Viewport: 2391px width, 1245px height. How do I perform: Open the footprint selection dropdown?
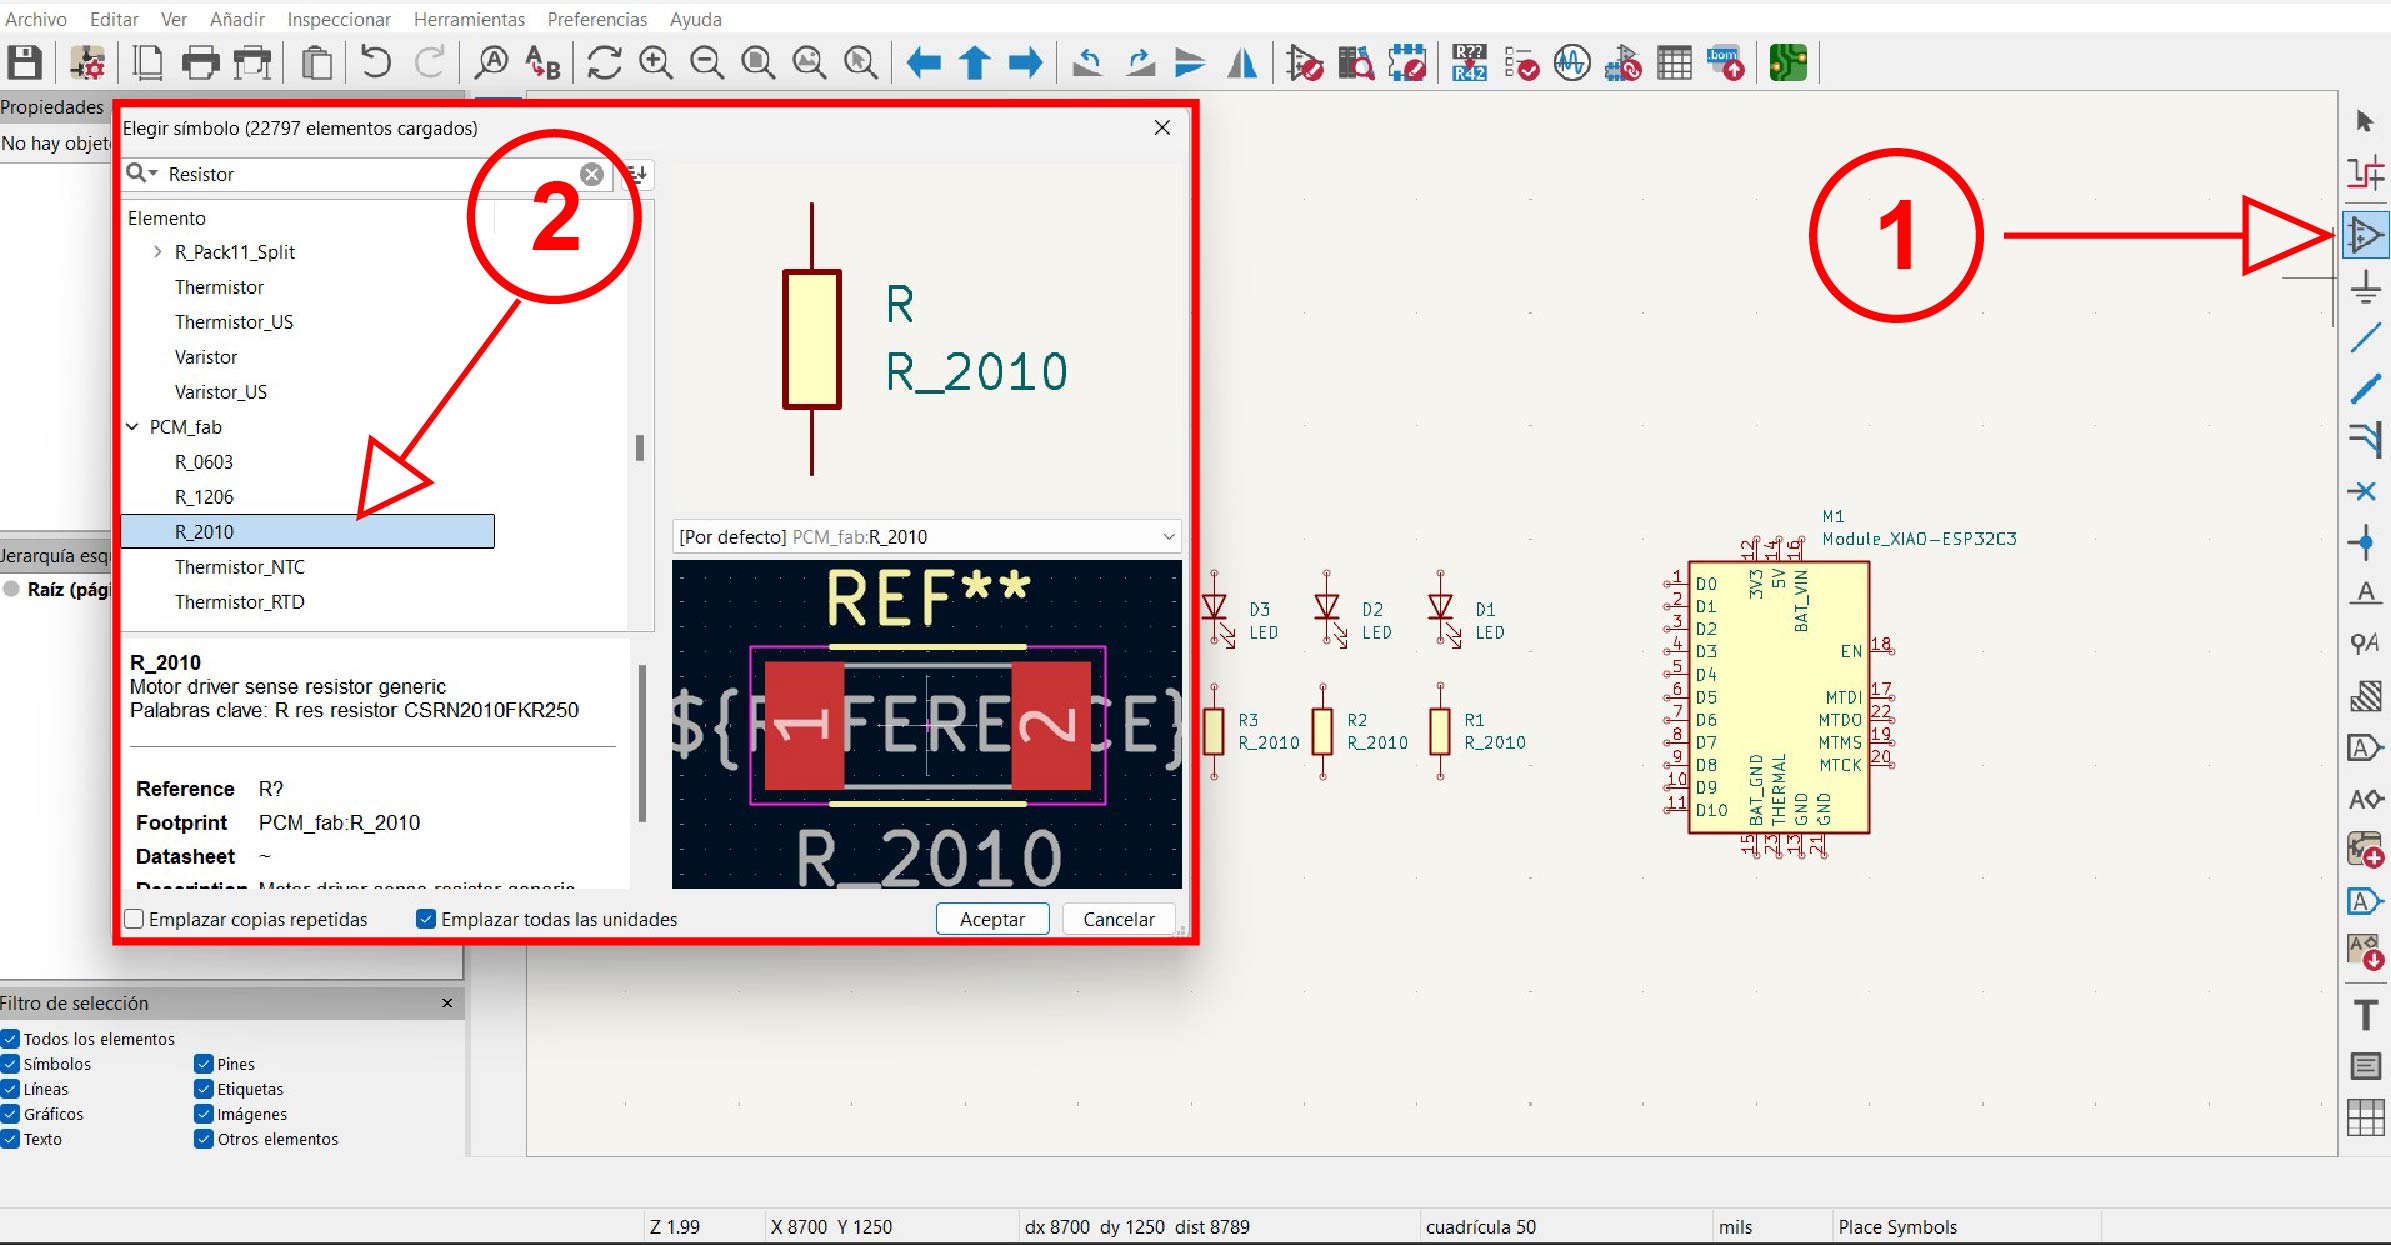pyautogui.click(x=1168, y=537)
